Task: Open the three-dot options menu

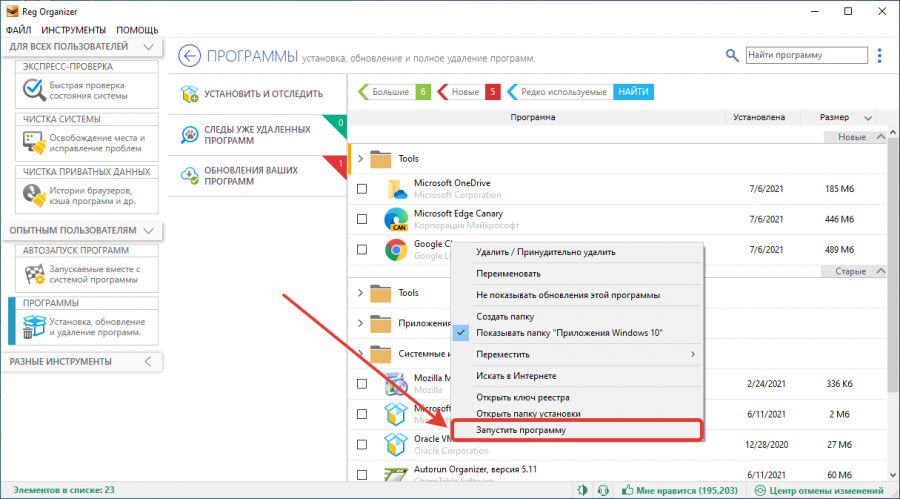Action: 879,55
